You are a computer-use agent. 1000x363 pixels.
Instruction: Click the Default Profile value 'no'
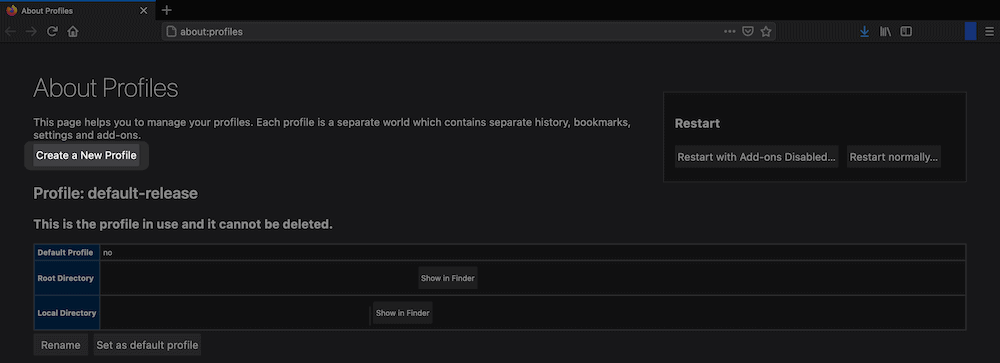pyautogui.click(x=108, y=253)
